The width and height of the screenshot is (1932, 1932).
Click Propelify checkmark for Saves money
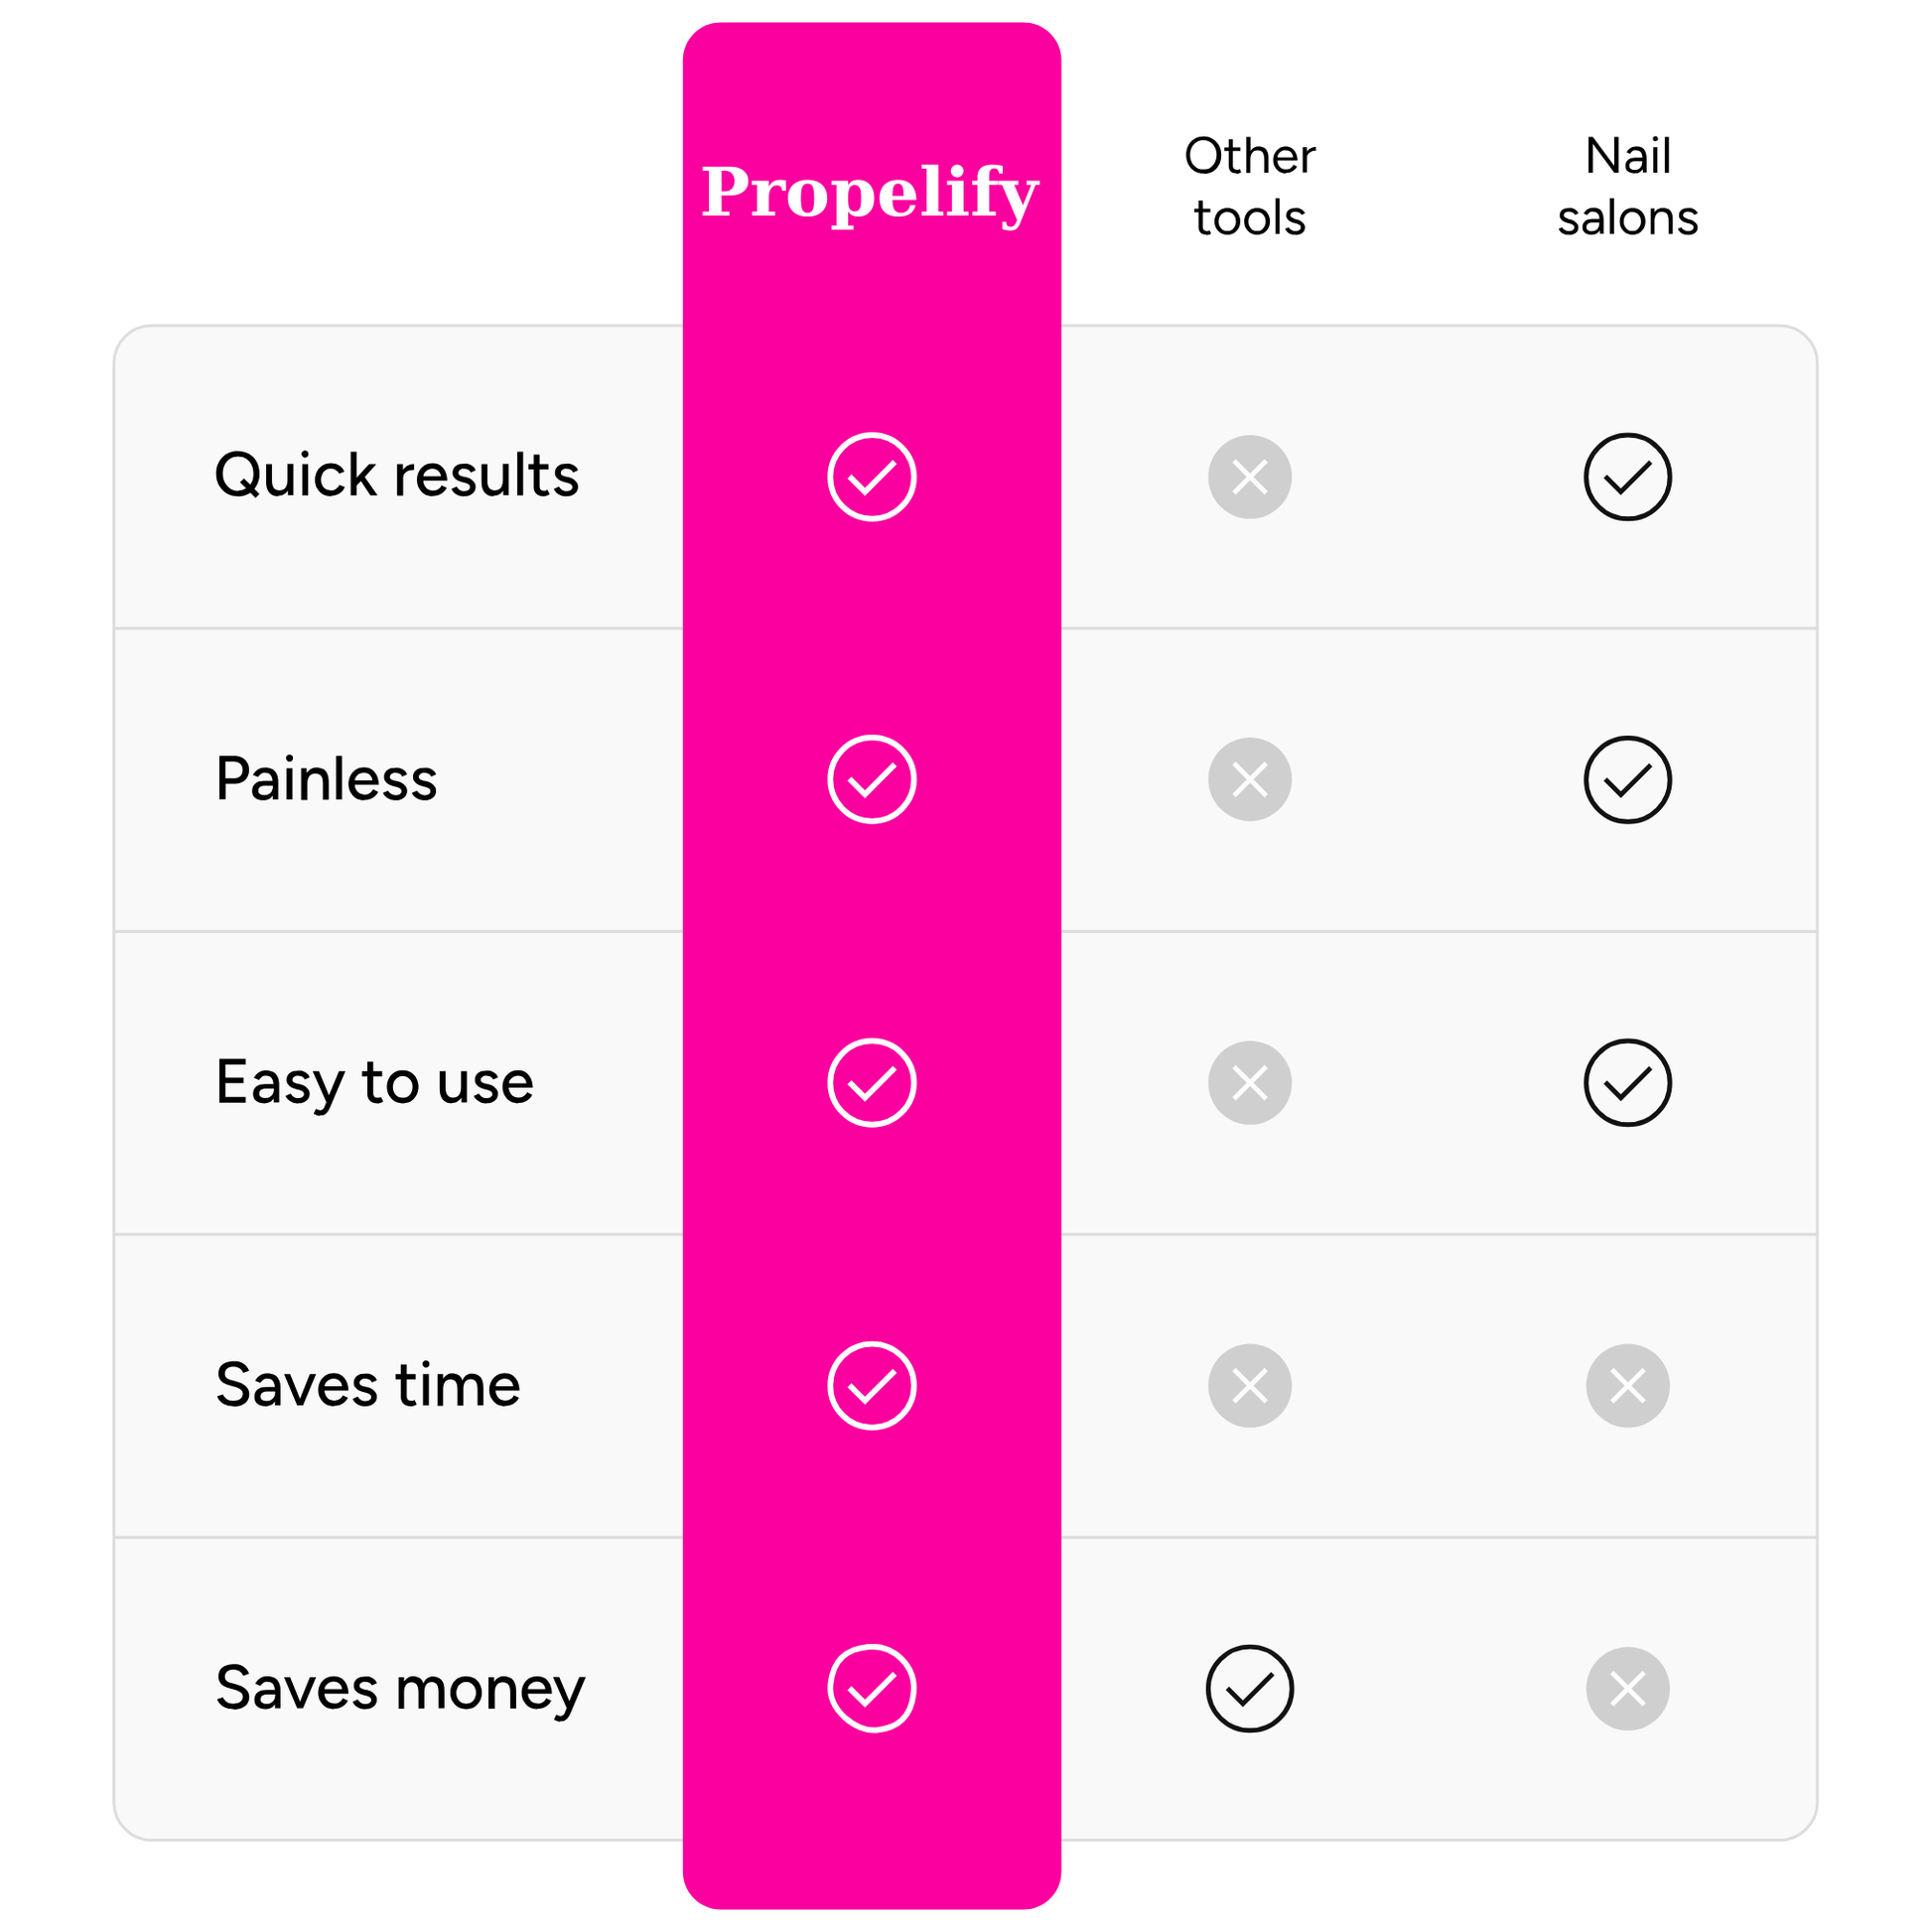click(x=871, y=1688)
